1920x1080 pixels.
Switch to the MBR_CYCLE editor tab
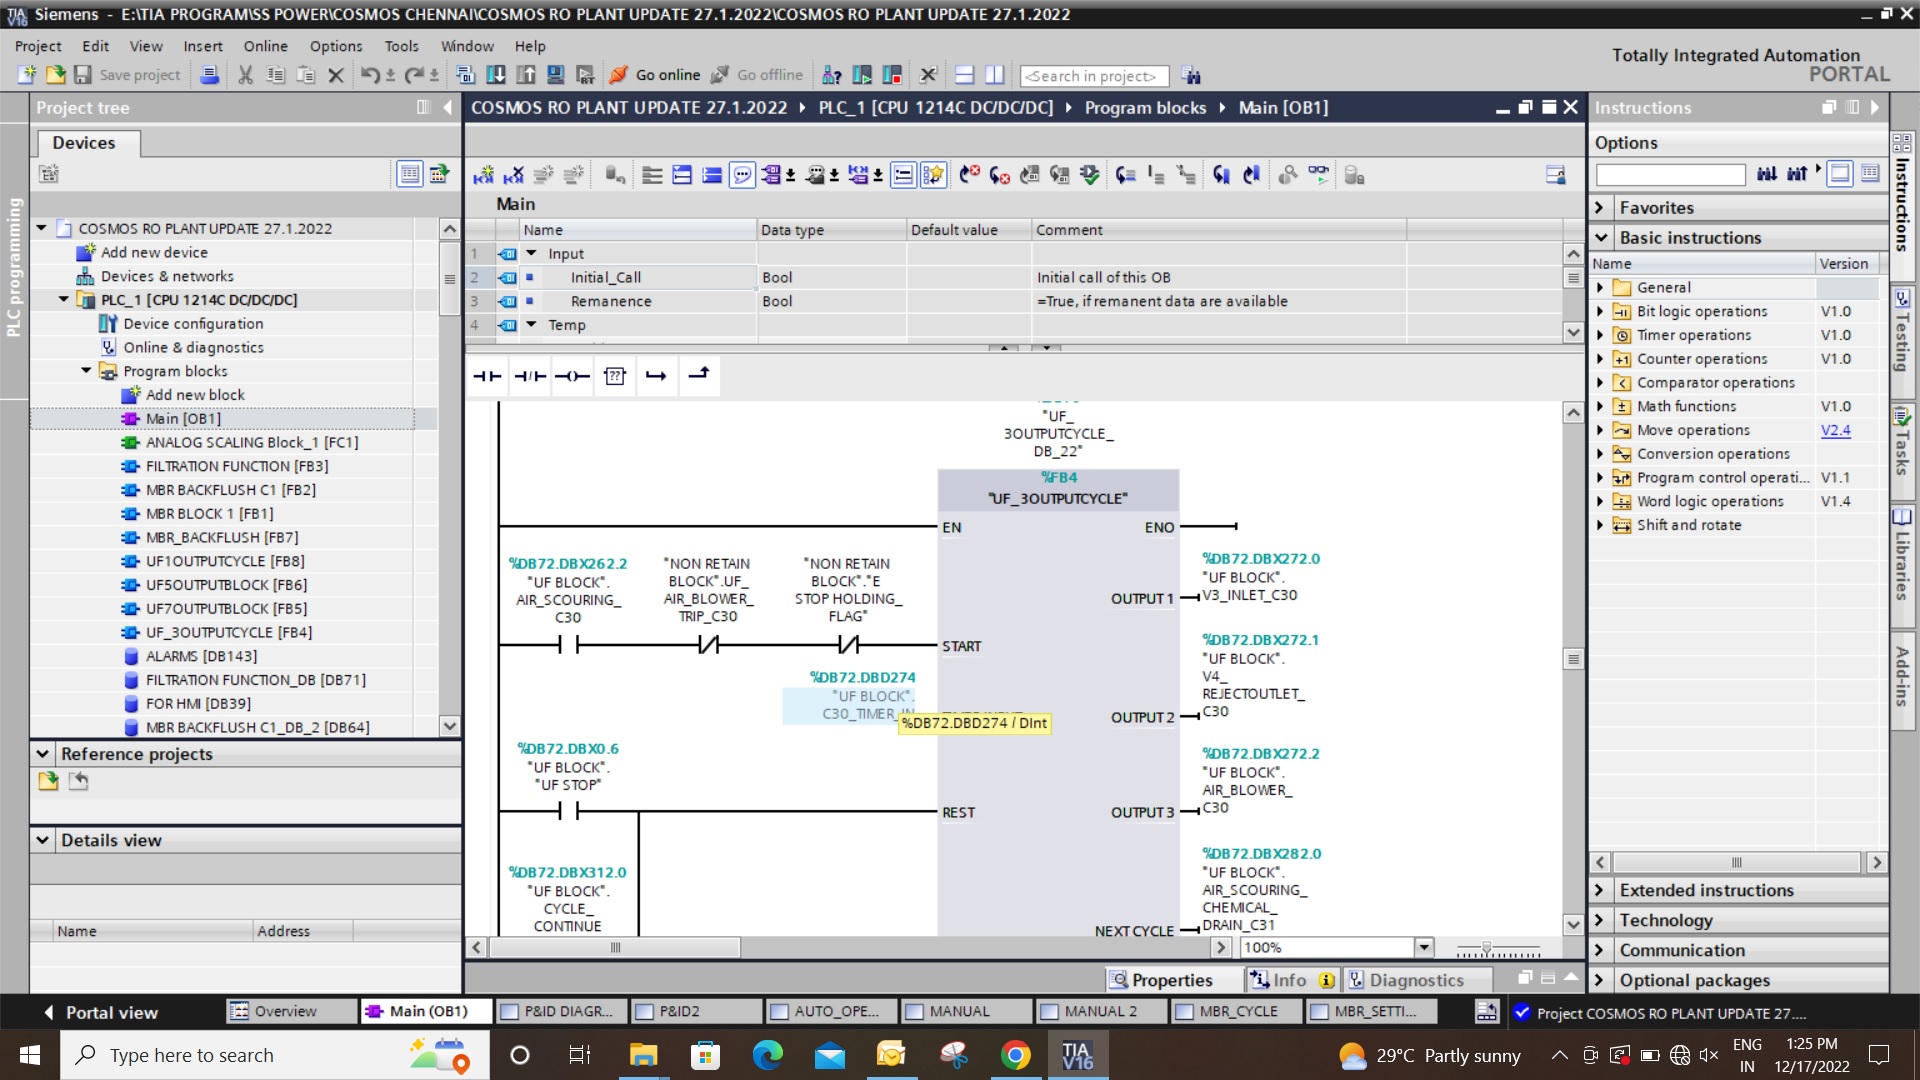pyautogui.click(x=1237, y=1011)
